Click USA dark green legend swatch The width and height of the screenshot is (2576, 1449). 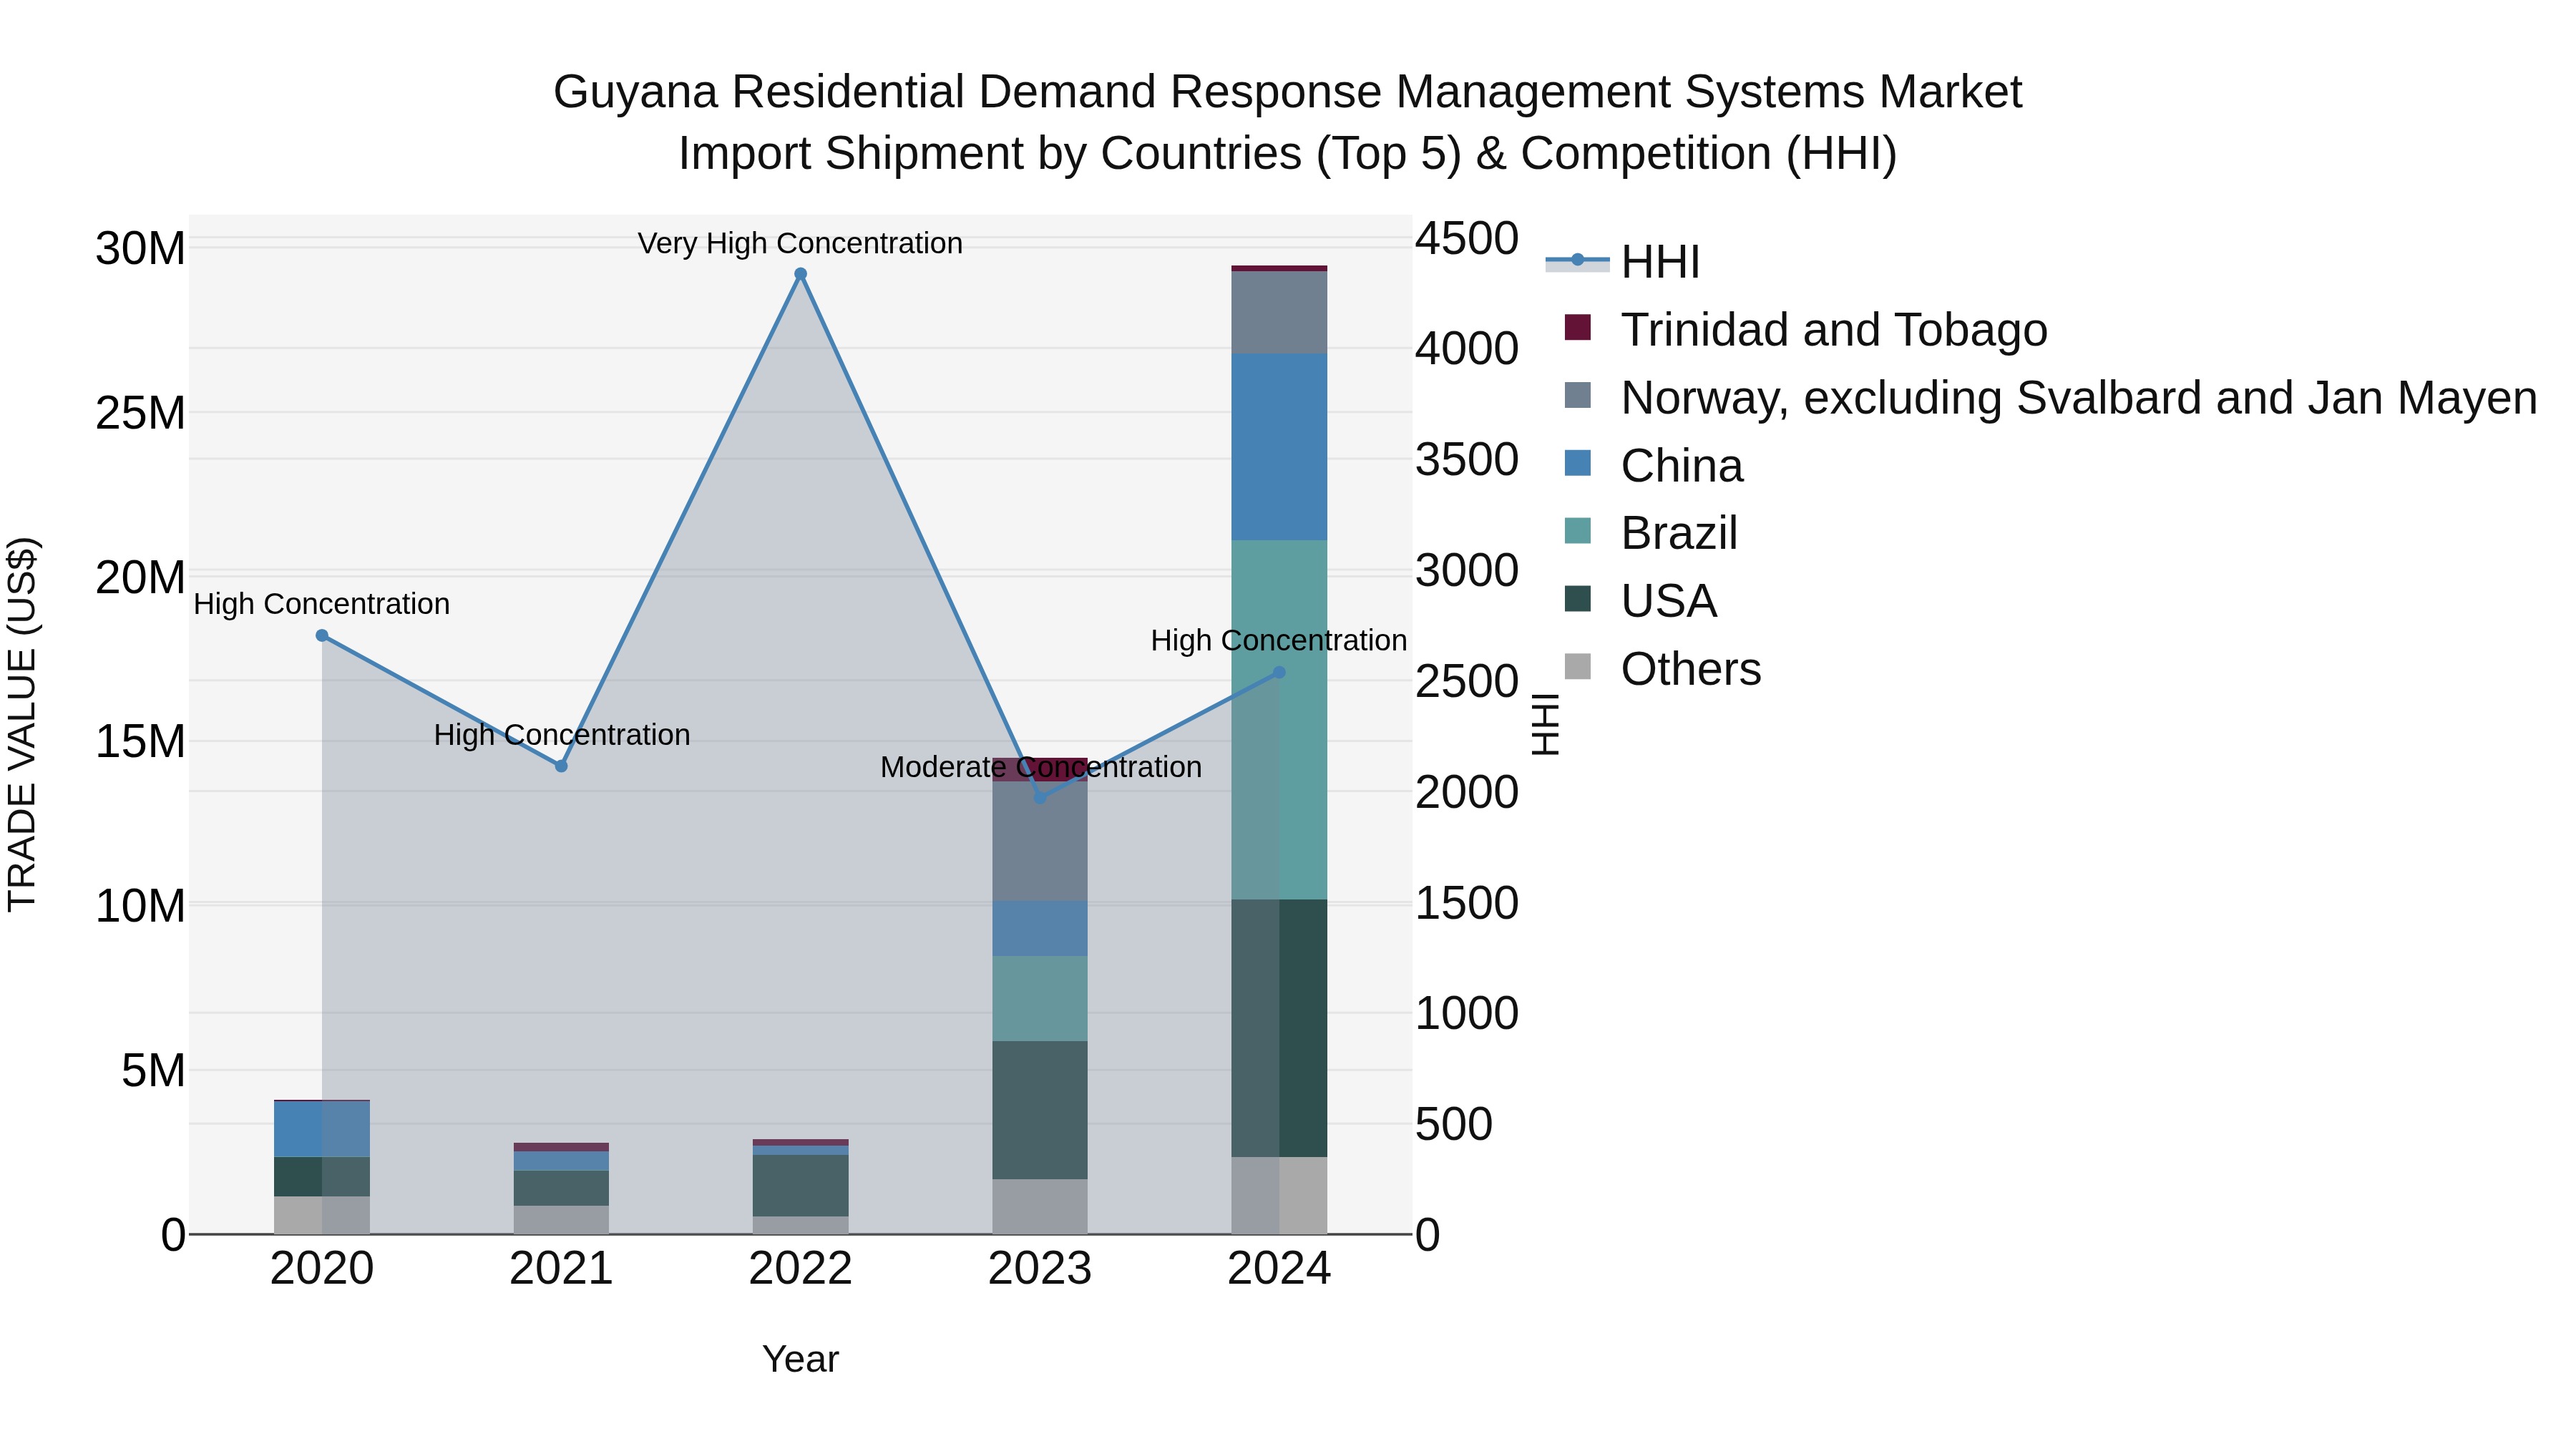click(1577, 599)
